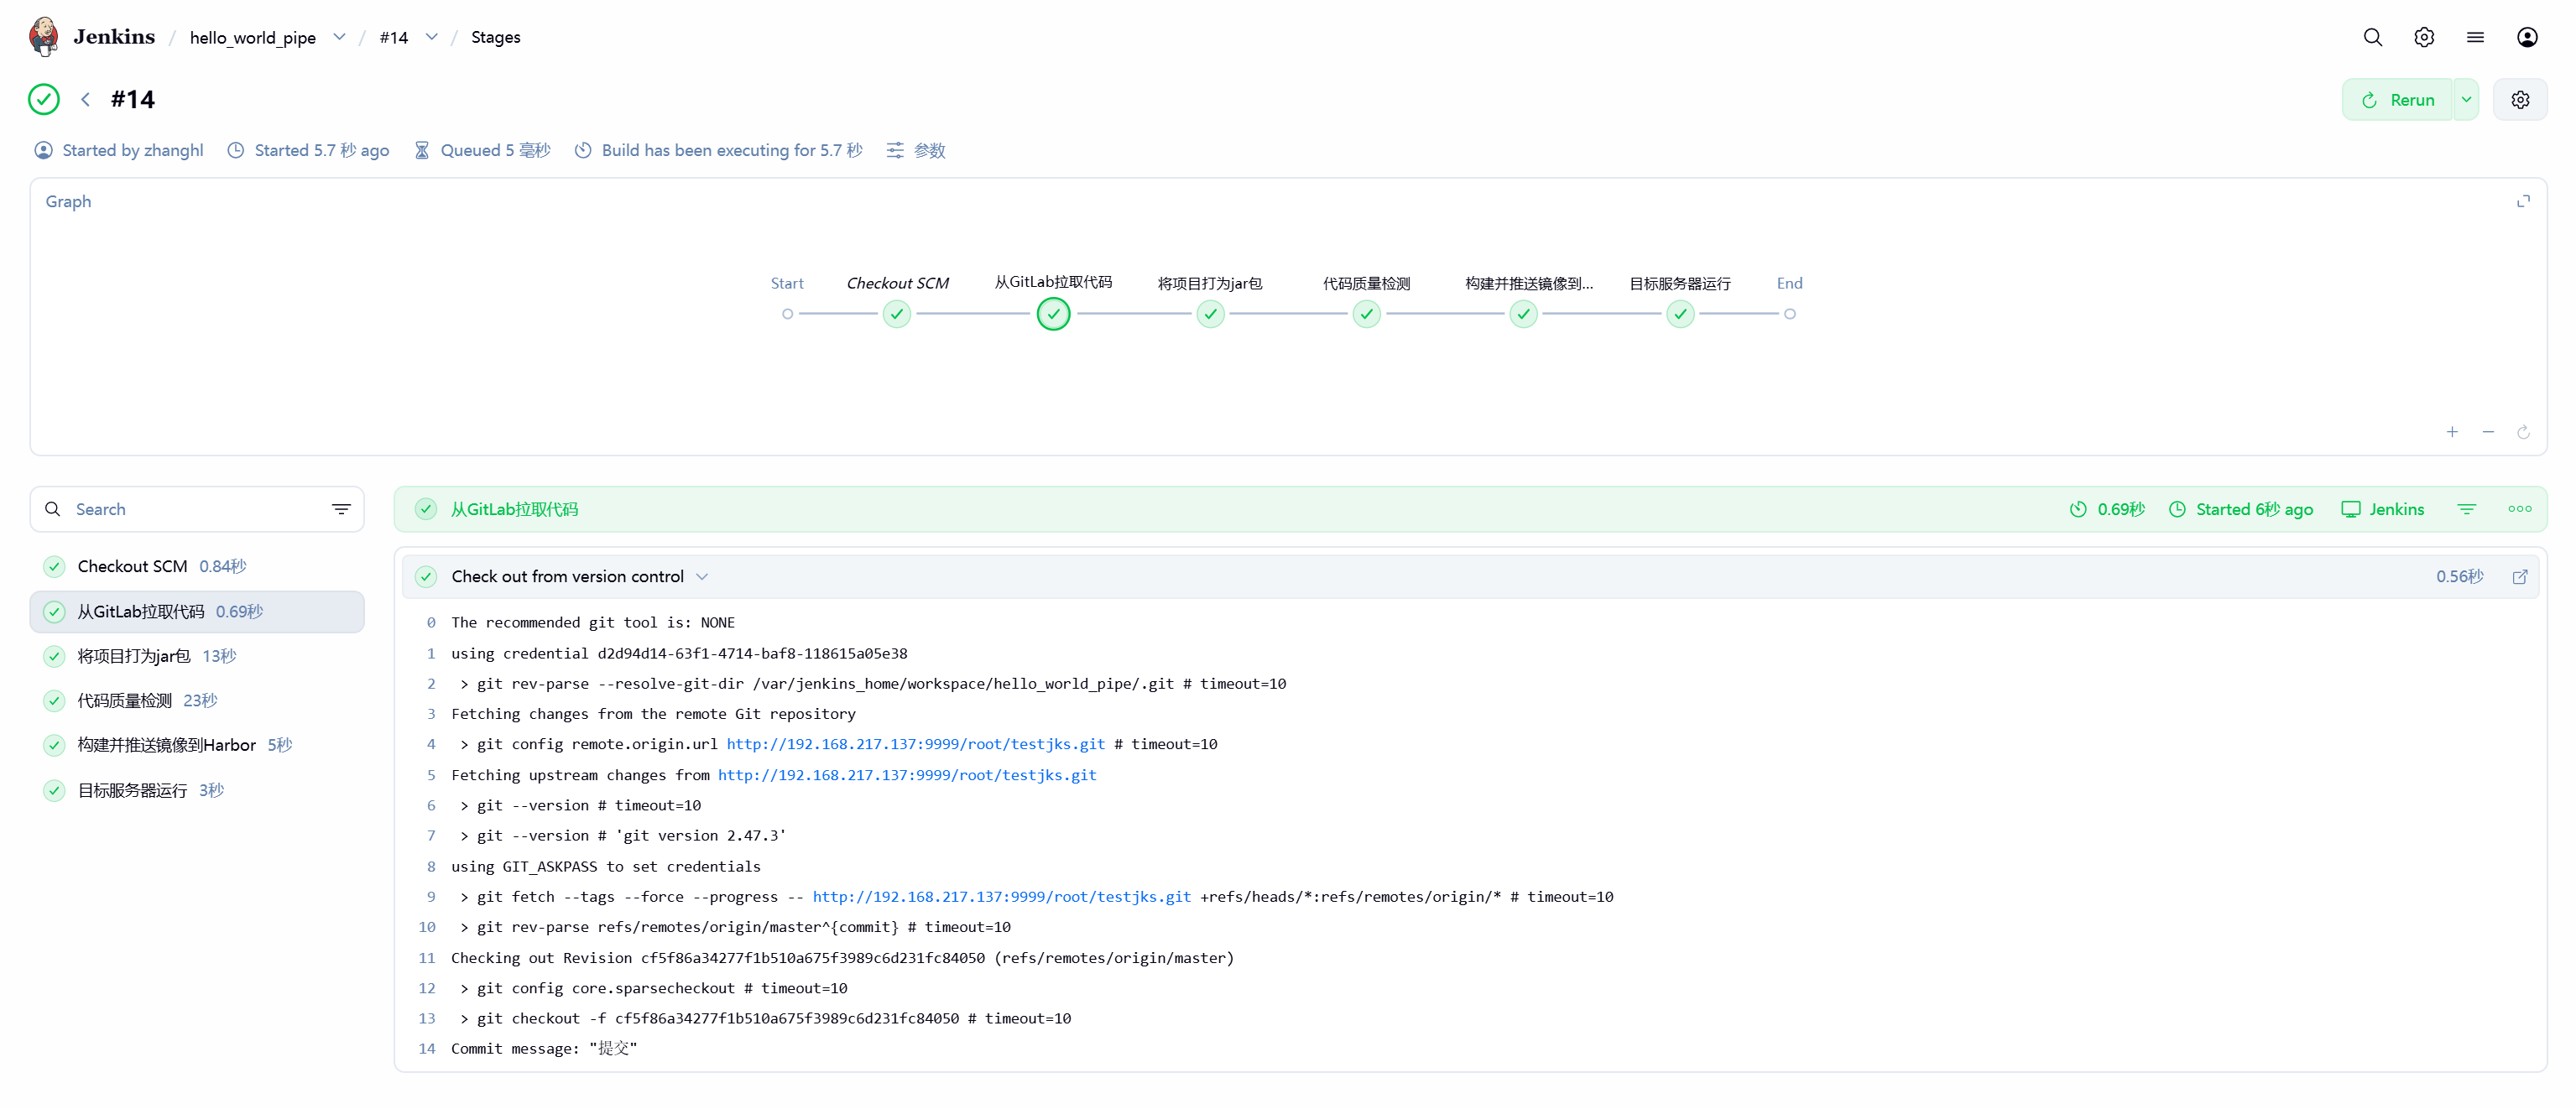Click the Checkout SCM node in graph
The image size is (2576, 1109).
(x=897, y=314)
